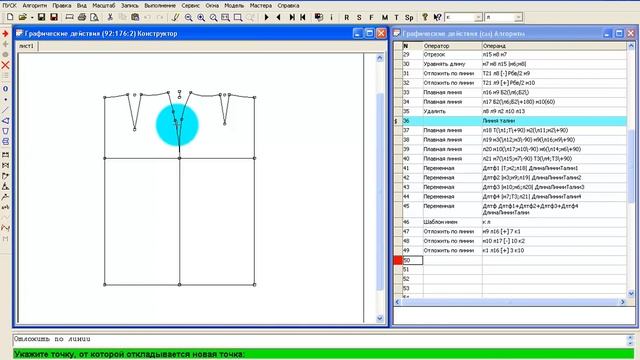
Task: Click the S toolbar button
Action: 359,17
